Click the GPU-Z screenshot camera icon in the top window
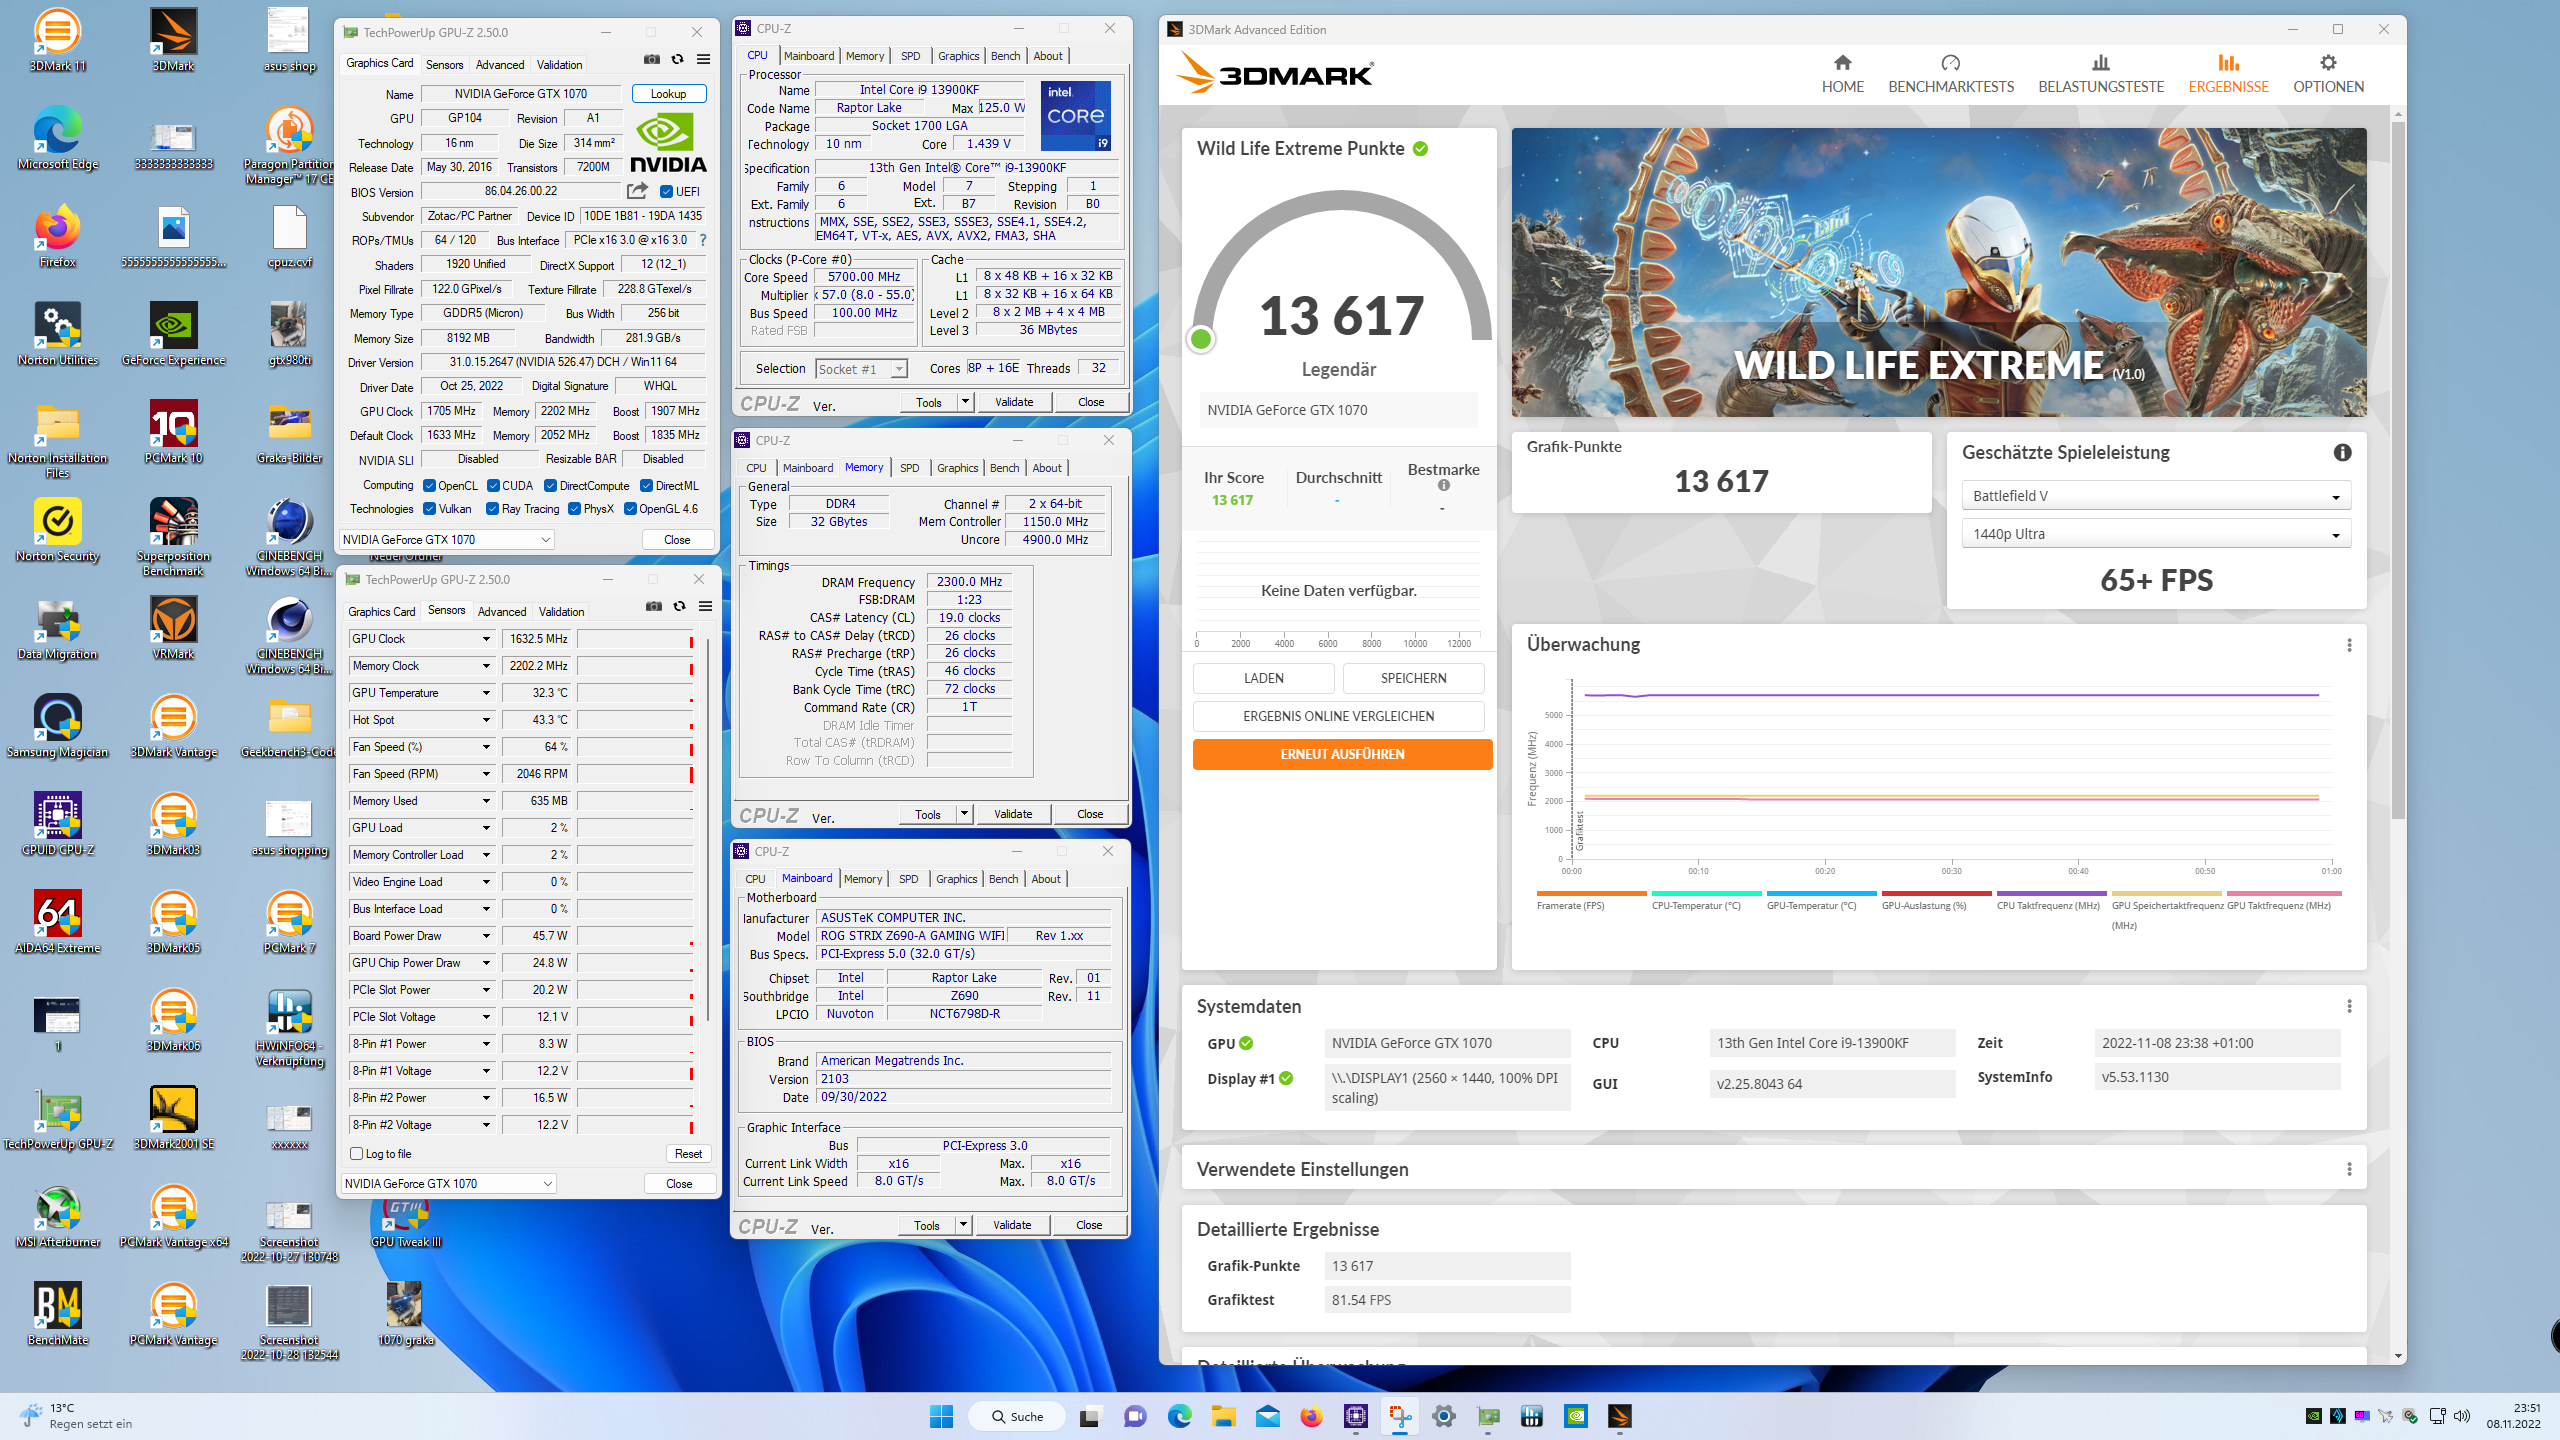 tap(652, 60)
